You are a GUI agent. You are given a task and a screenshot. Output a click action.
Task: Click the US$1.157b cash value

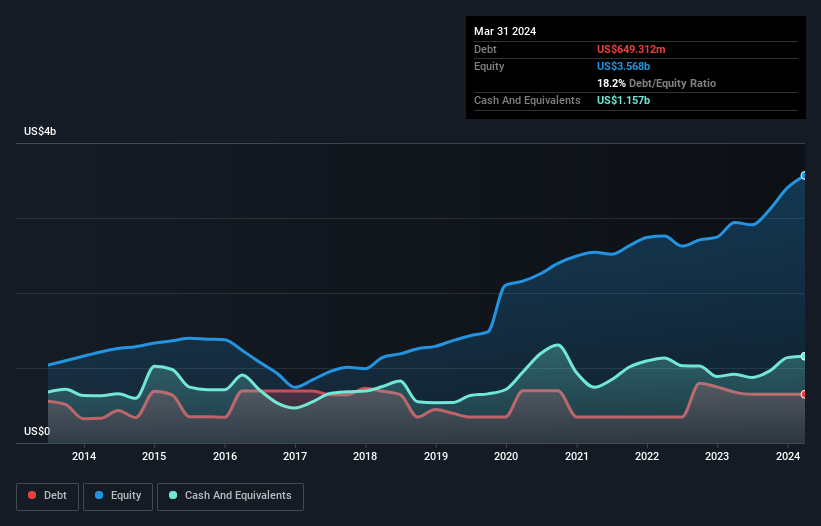[623, 100]
